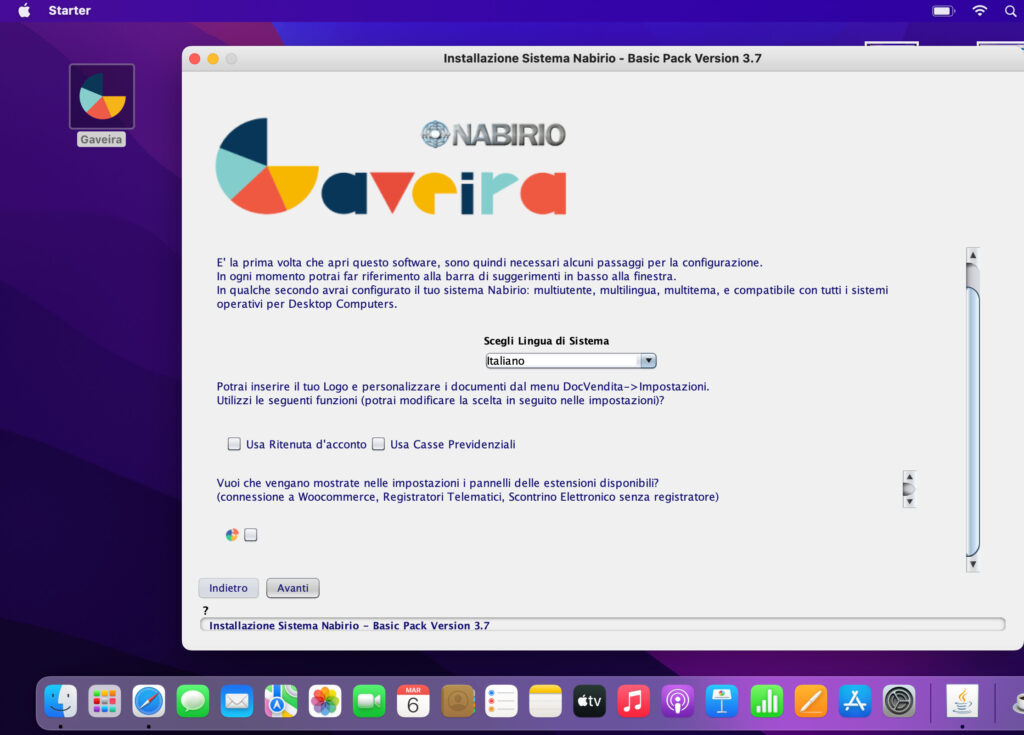Screen dimensions: 1024x735
Task: Minimize the installation window with yellow button
Action: click(x=213, y=59)
